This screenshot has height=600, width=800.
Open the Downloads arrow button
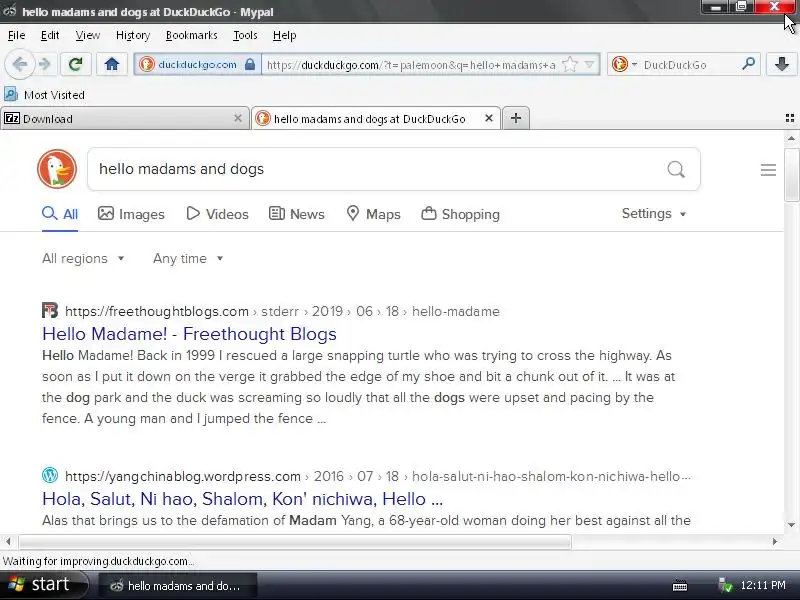click(781, 64)
